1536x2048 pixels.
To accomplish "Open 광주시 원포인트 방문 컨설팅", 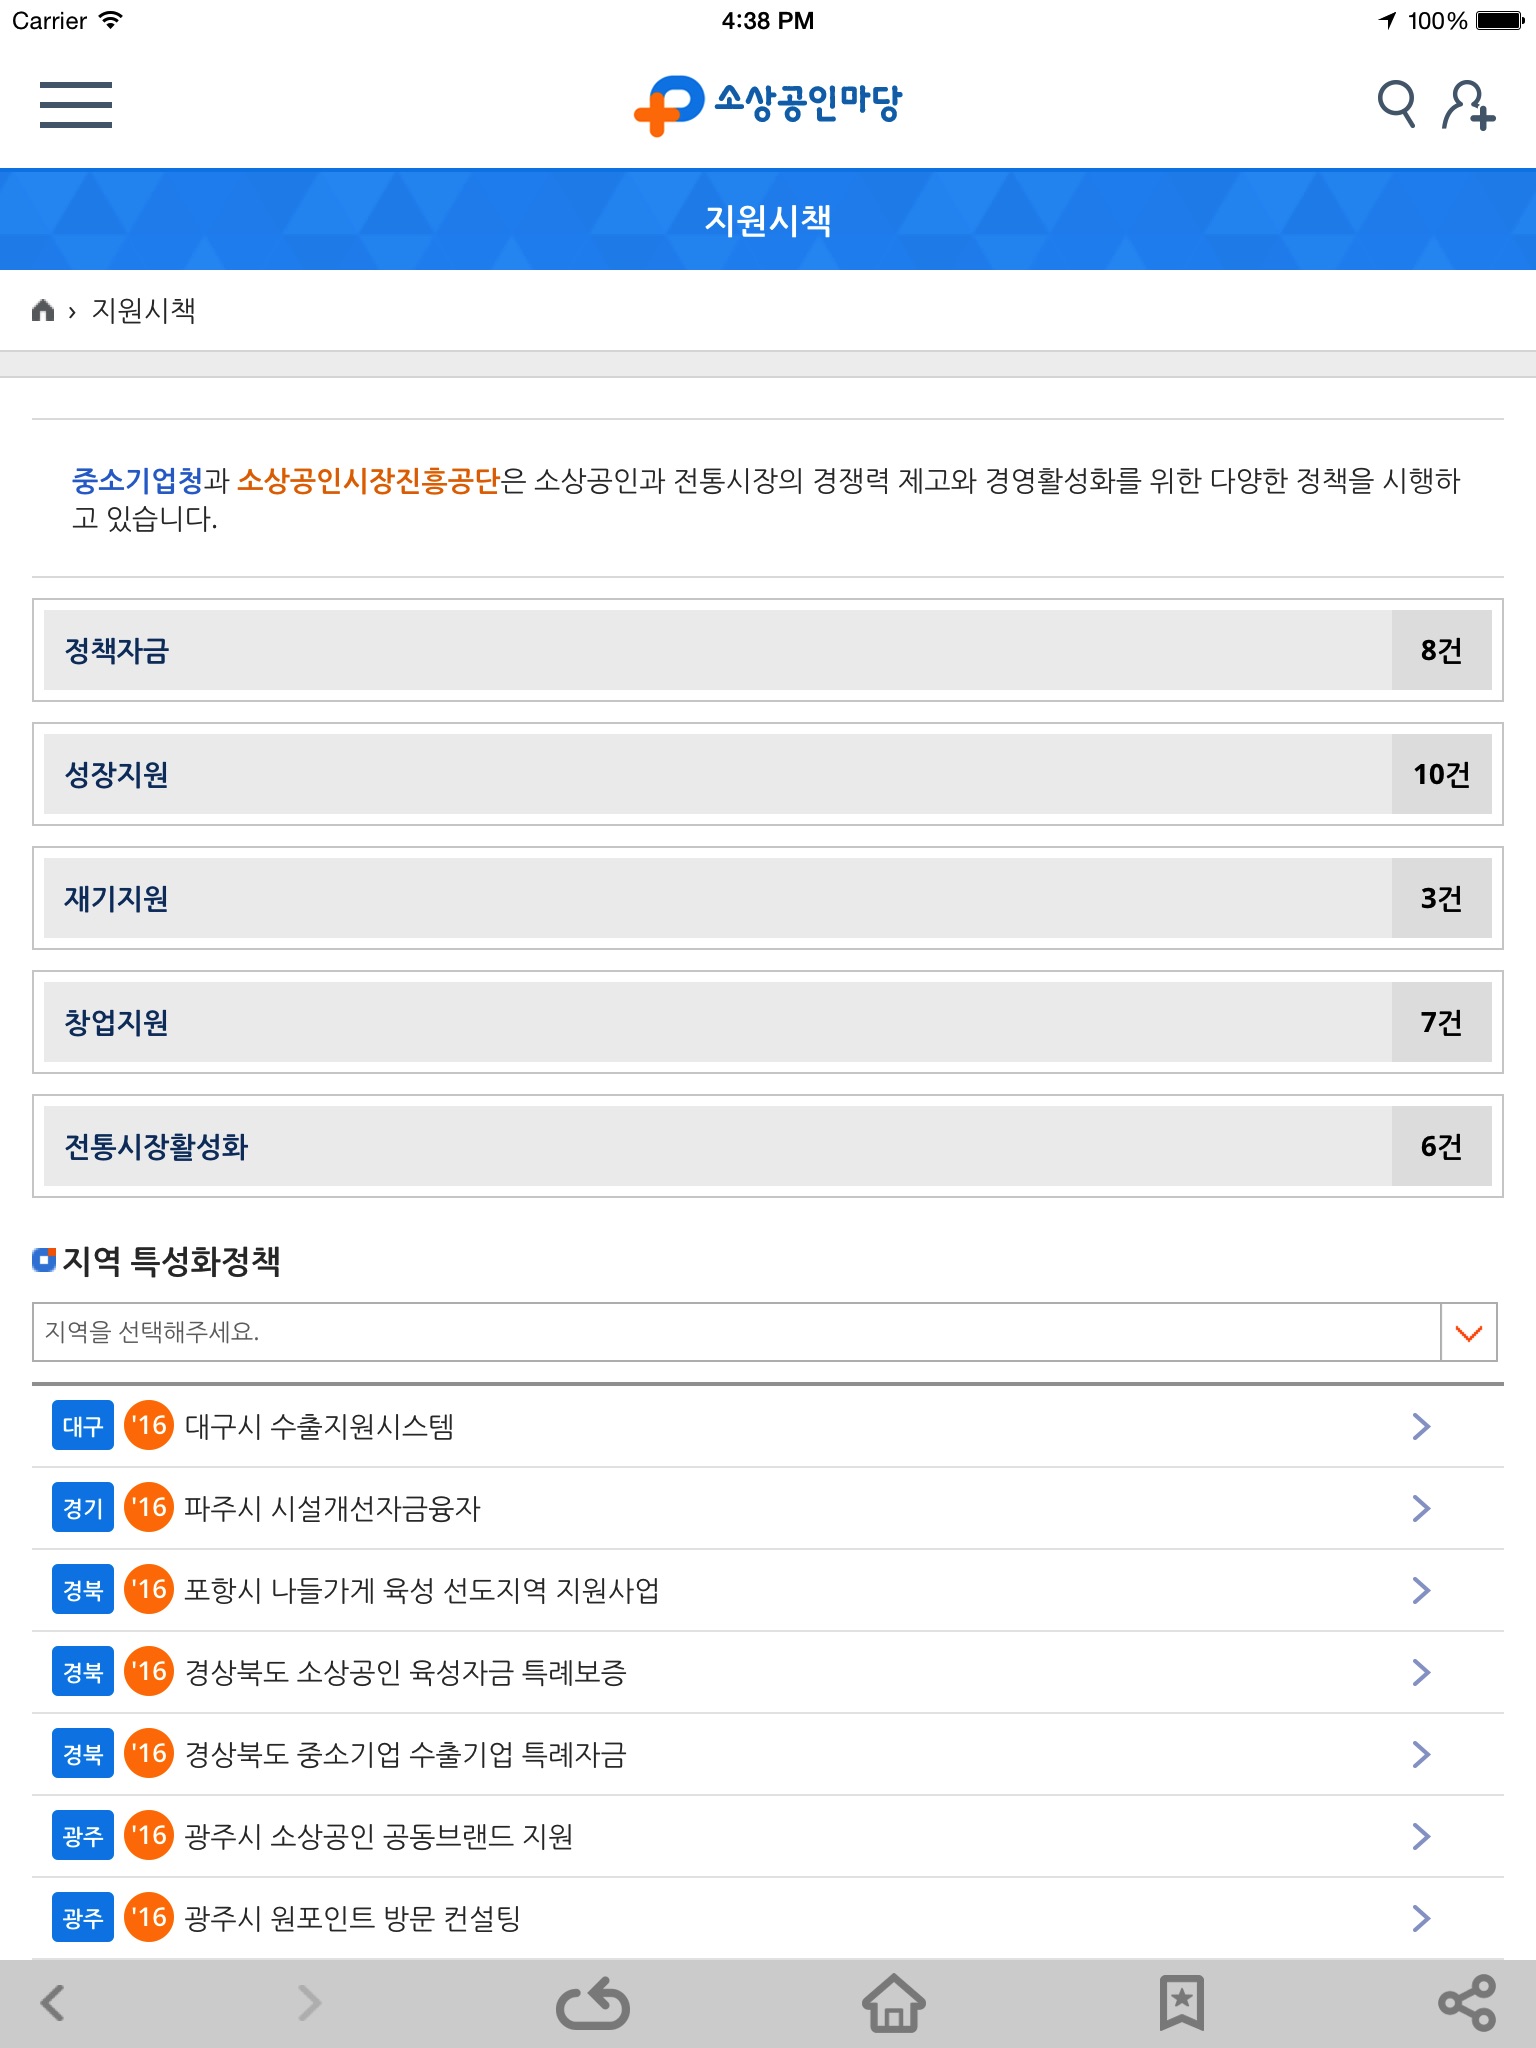I will coord(352,1918).
